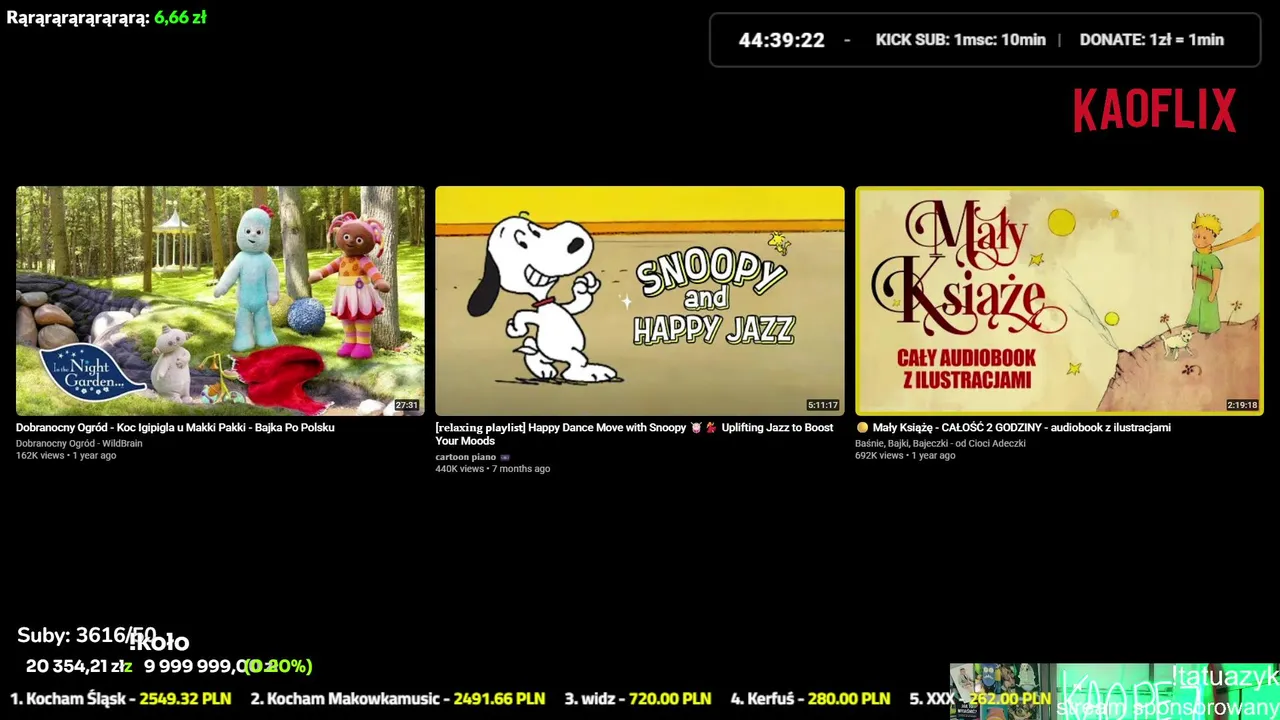Click the KAOFLIX logo
Screen dimensions: 1280x720
point(1155,110)
